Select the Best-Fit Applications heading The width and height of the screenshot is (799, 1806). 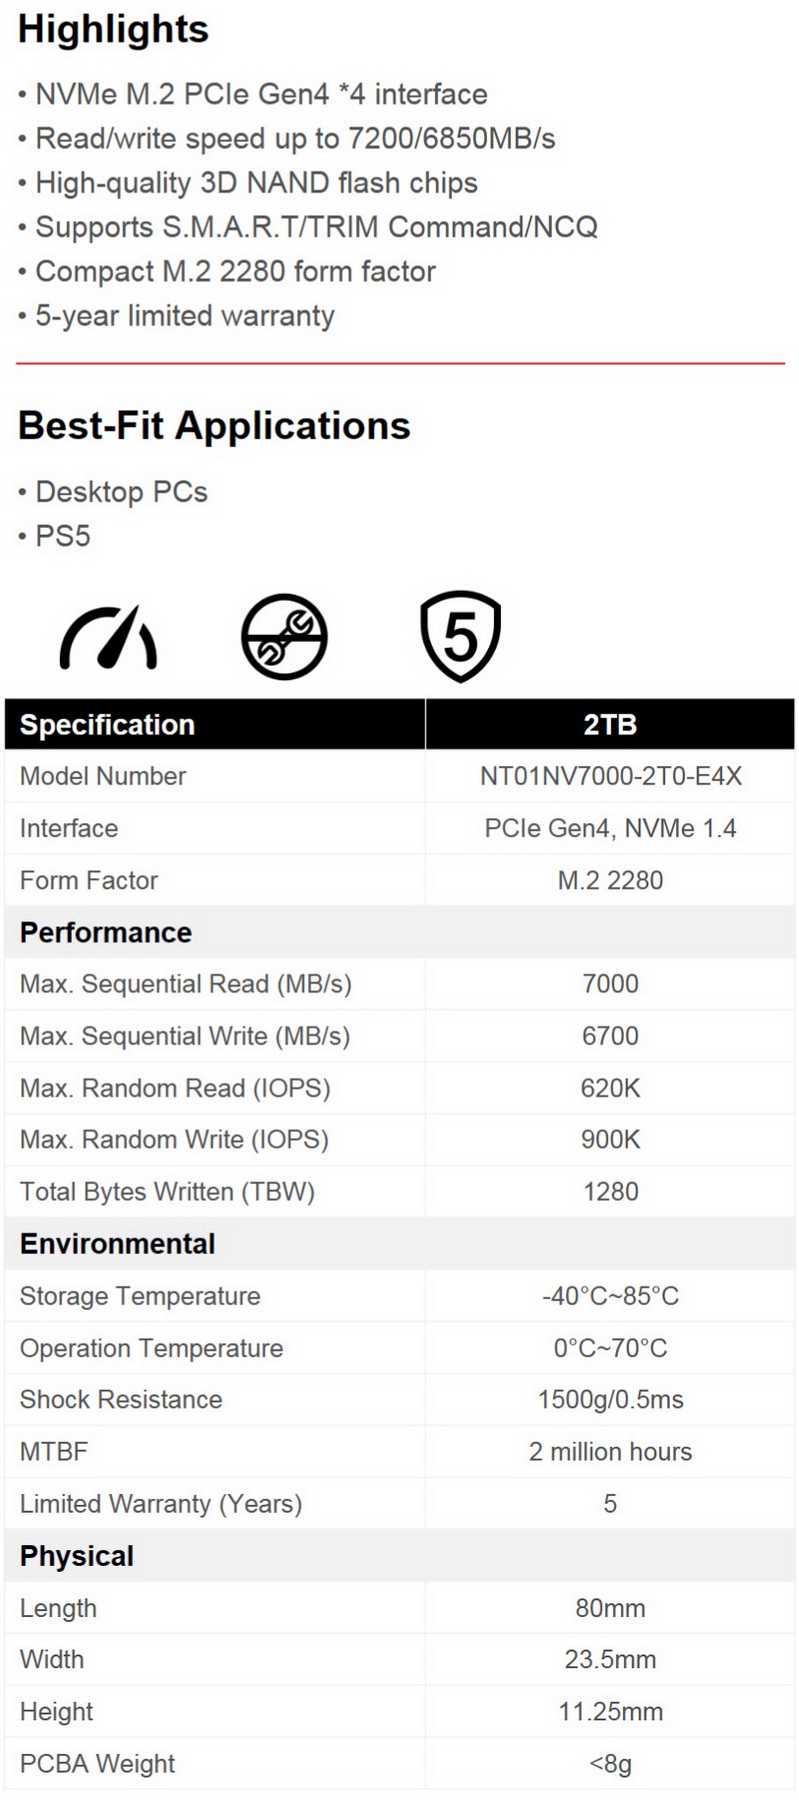pos(214,426)
